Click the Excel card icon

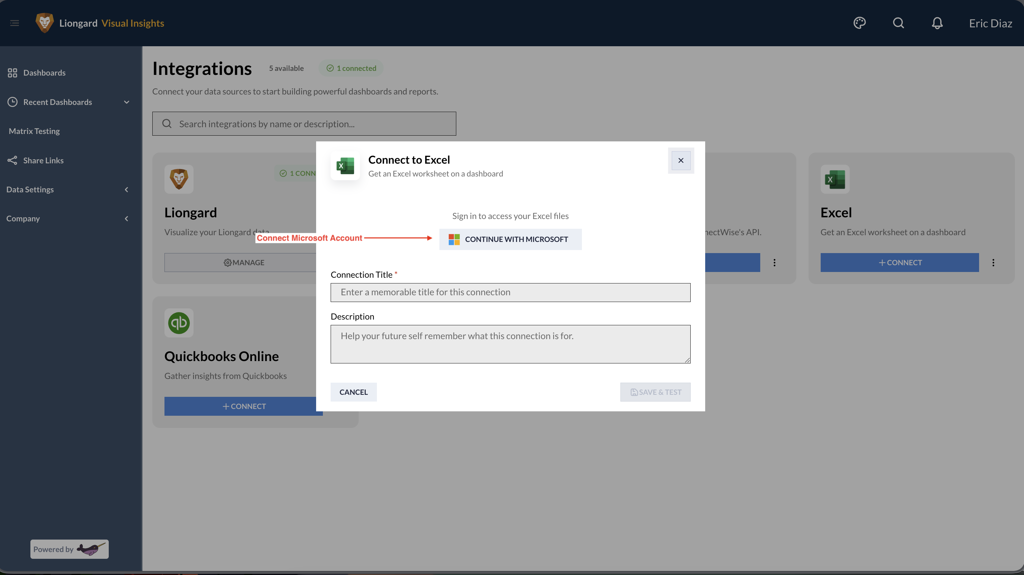[x=835, y=179]
